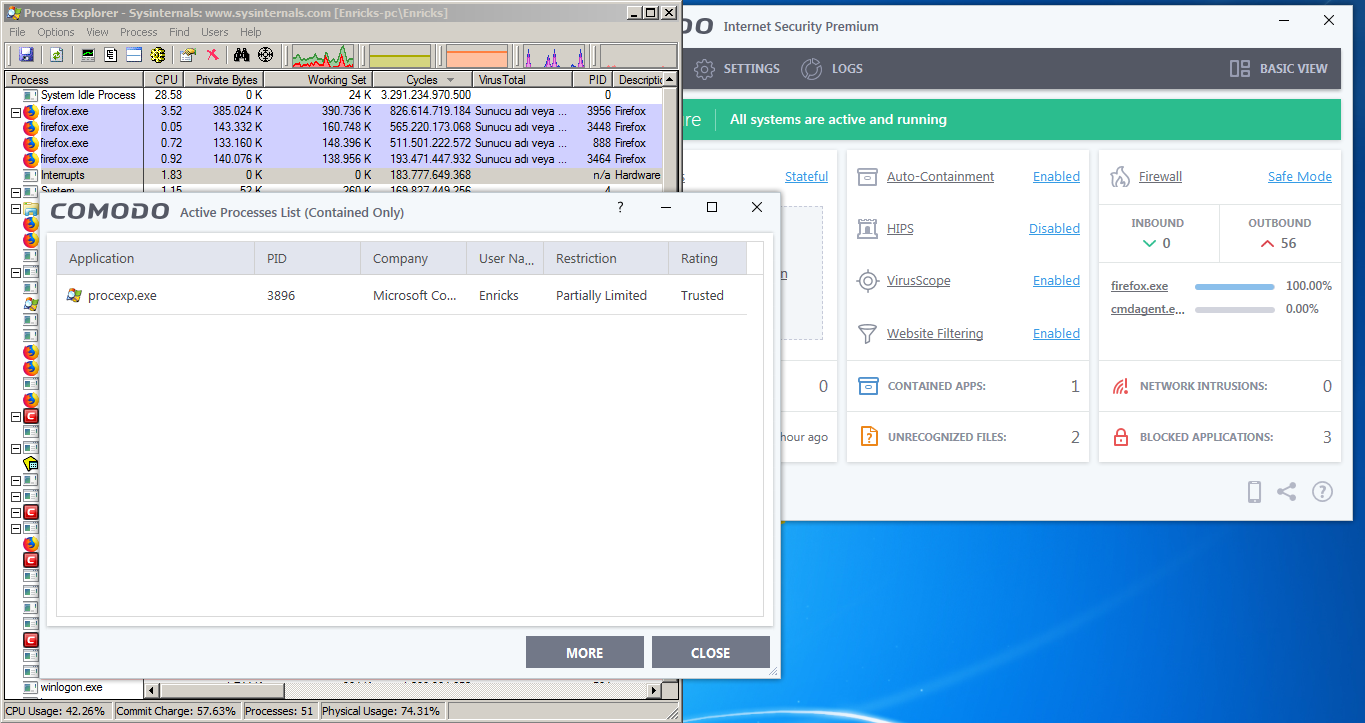Click the share icon in Comodo
This screenshot has height=723, width=1365.
pyautogui.click(x=1287, y=492)
